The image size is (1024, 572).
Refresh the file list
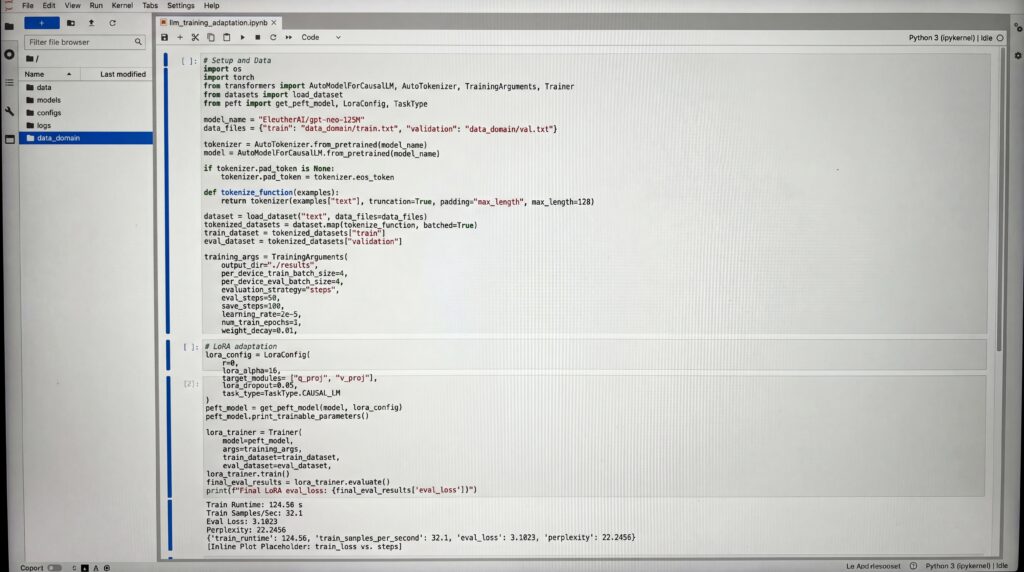pyautogui.click(x=112, y=23)
